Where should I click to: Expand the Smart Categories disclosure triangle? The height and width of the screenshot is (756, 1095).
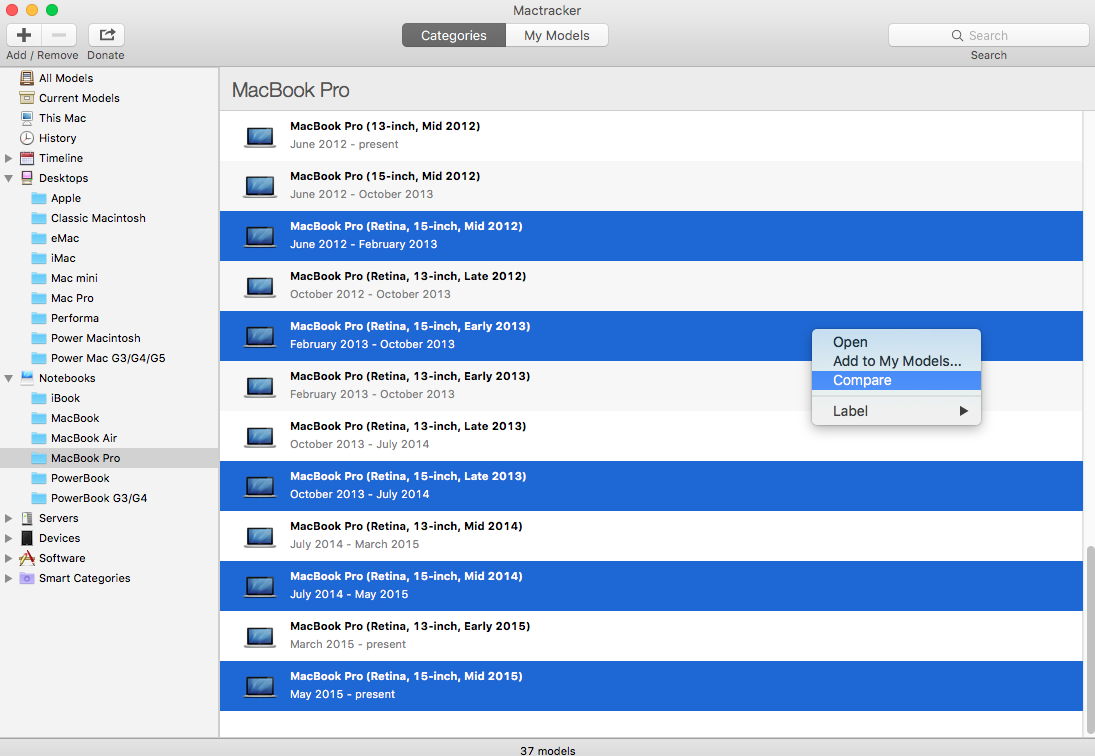click(8, 578)
